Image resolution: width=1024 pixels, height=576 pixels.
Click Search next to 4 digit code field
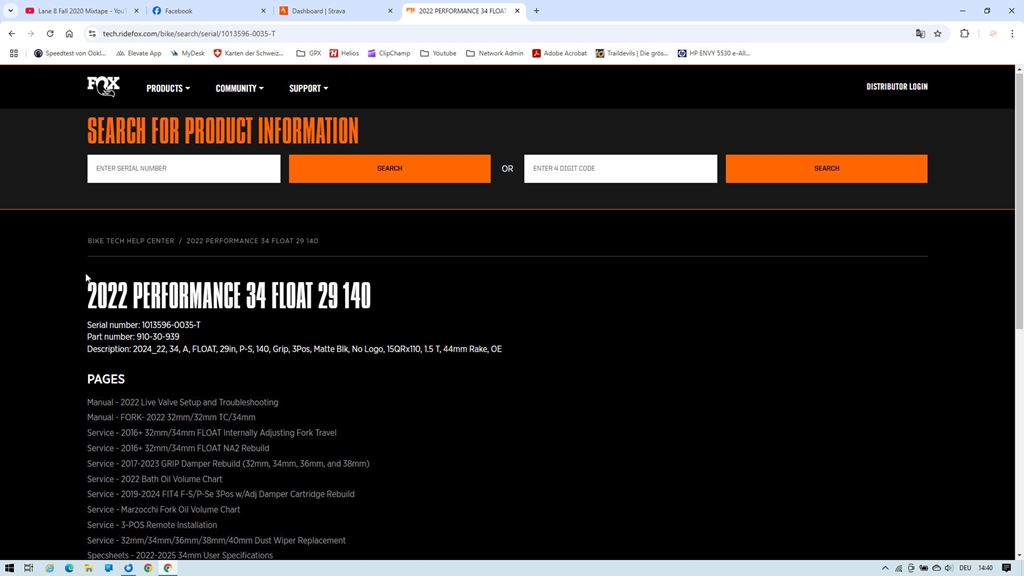pyautogui.click(x=826, y=168)
